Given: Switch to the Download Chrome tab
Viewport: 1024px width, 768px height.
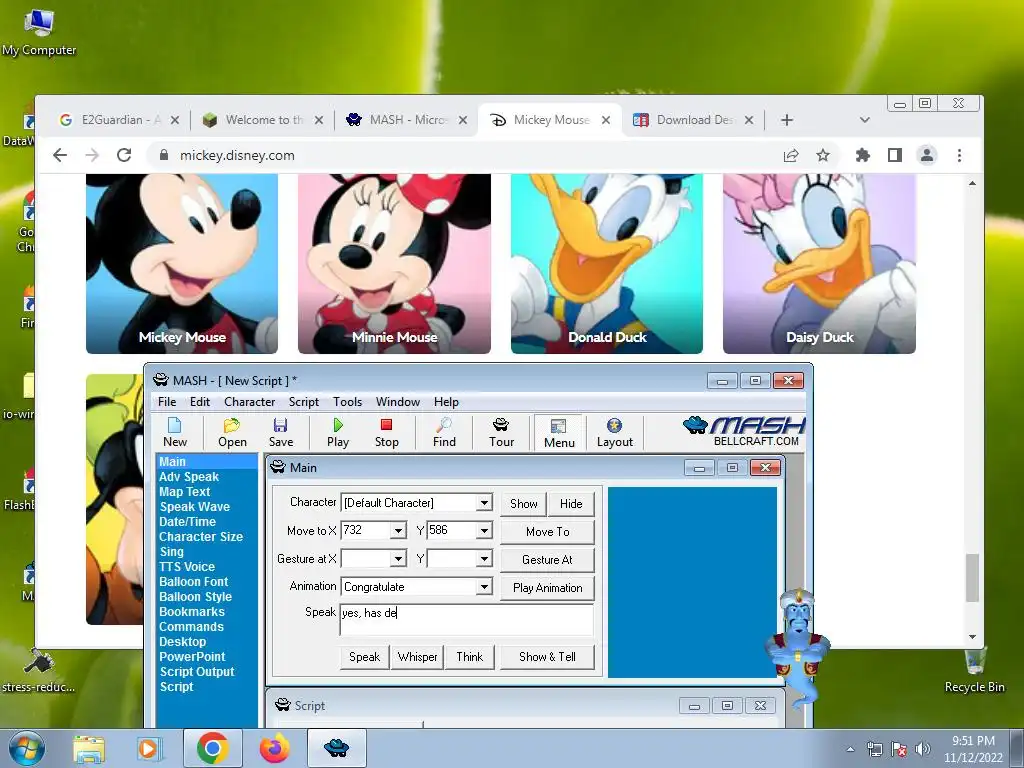Looking at the screenshot, I should tap(694, 120).
